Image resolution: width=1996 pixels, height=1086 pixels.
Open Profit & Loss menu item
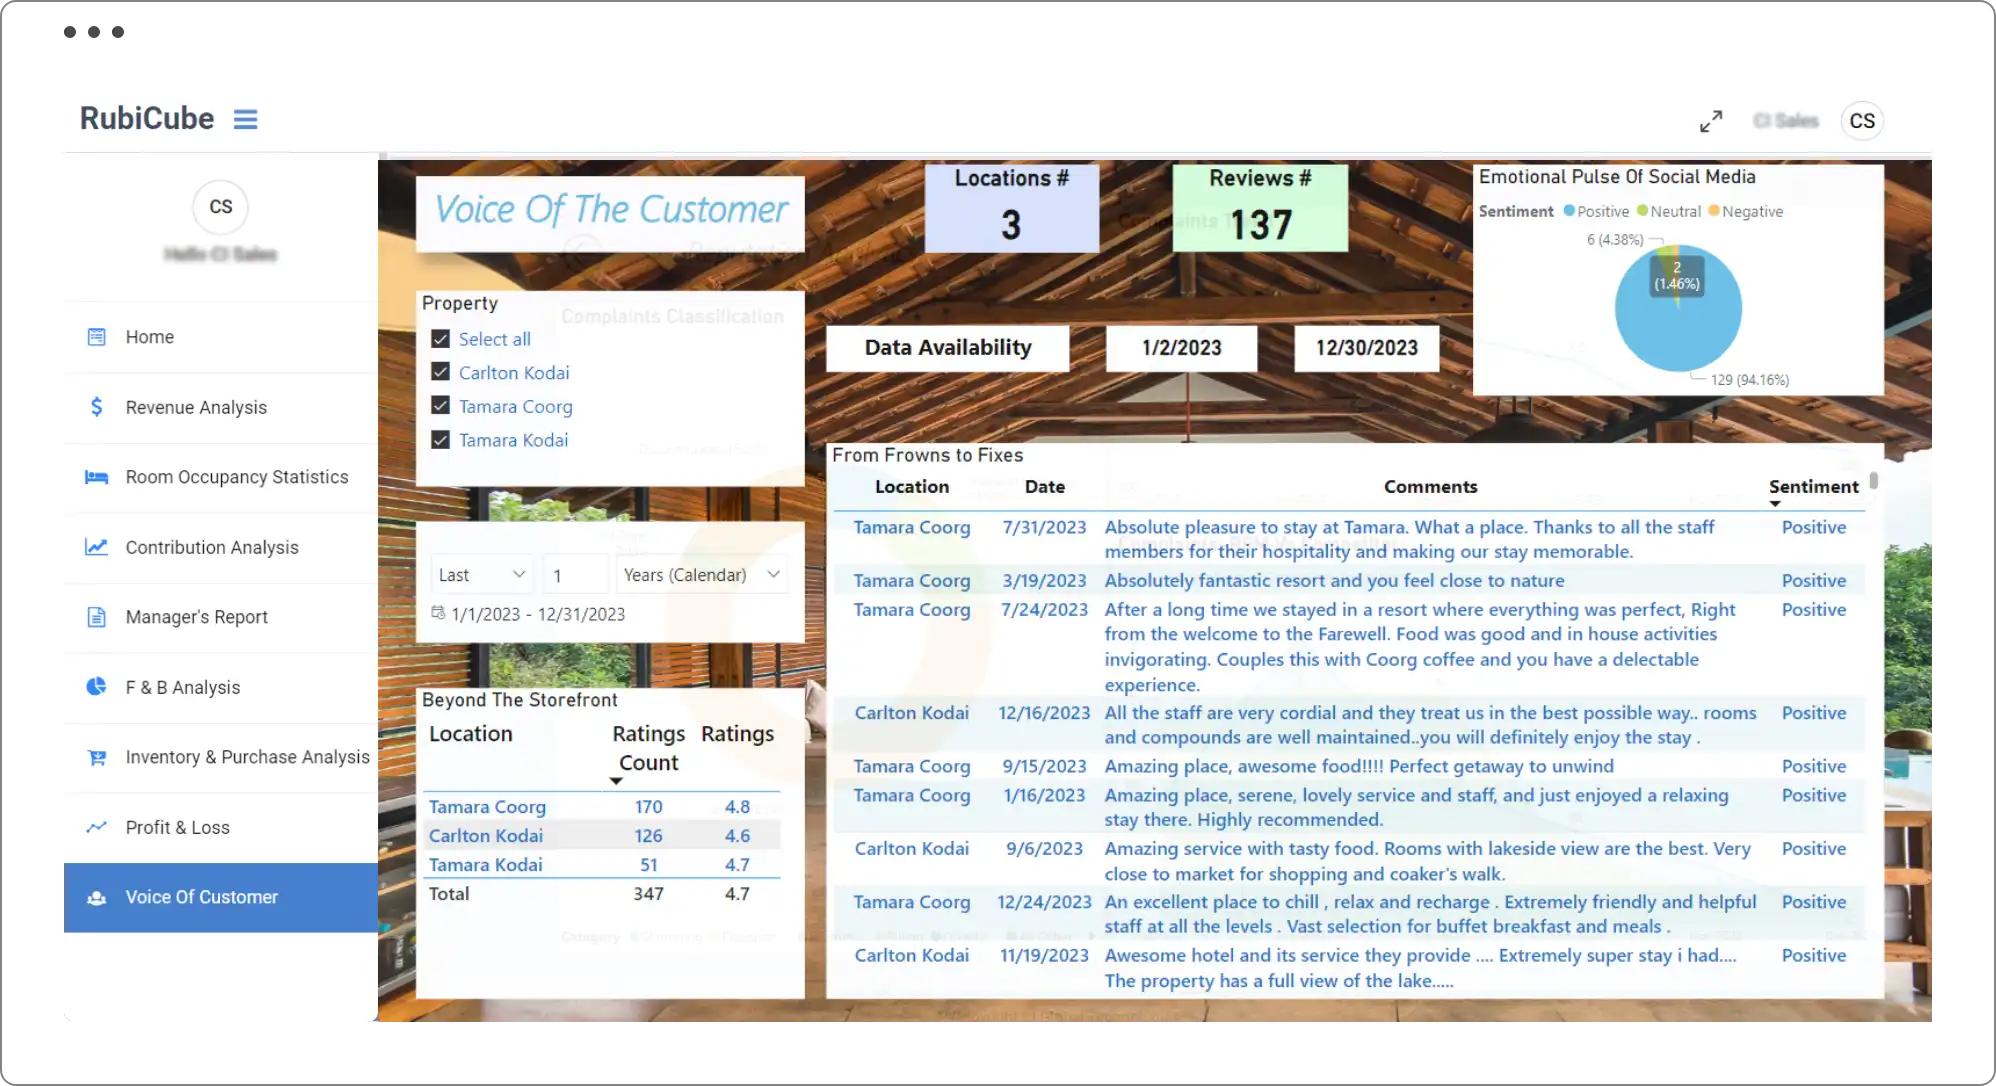(177, 827)
